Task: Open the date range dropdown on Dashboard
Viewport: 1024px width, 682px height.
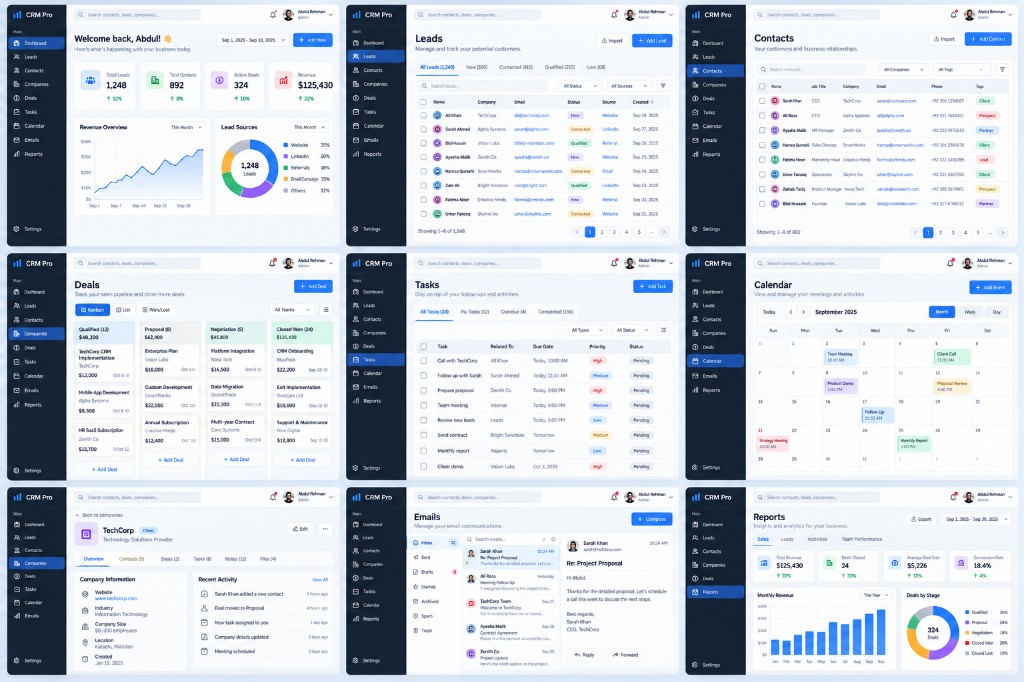Action: pos(253,40)
